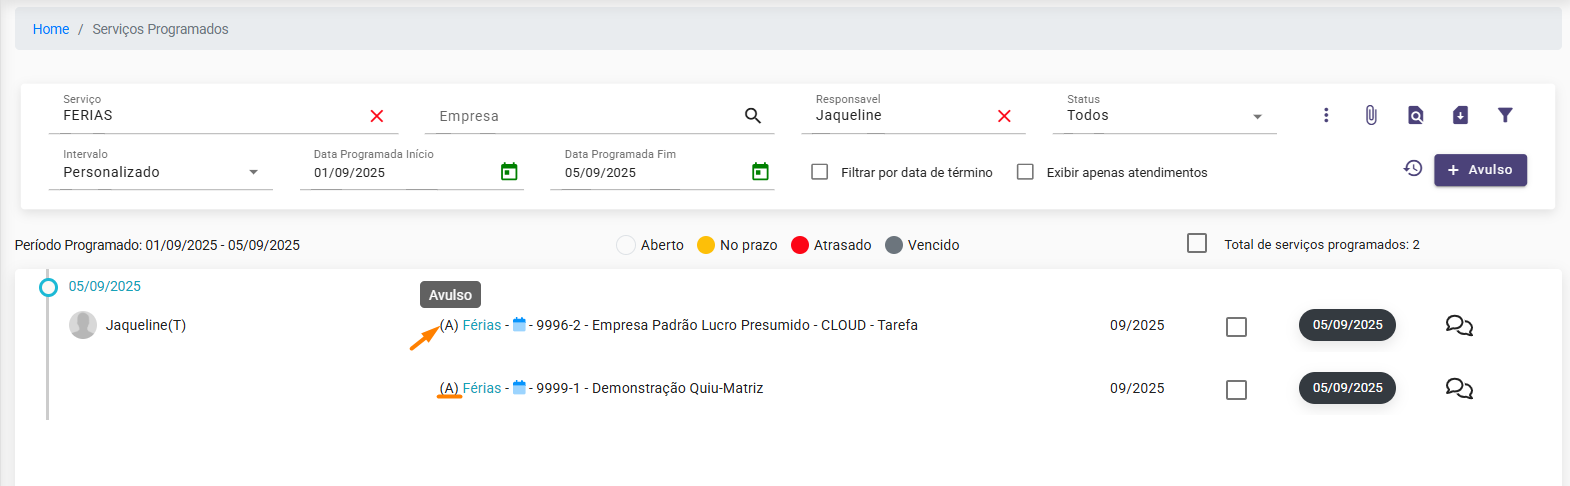Expand the Status dropdown showing Todos

[1257, 117]
